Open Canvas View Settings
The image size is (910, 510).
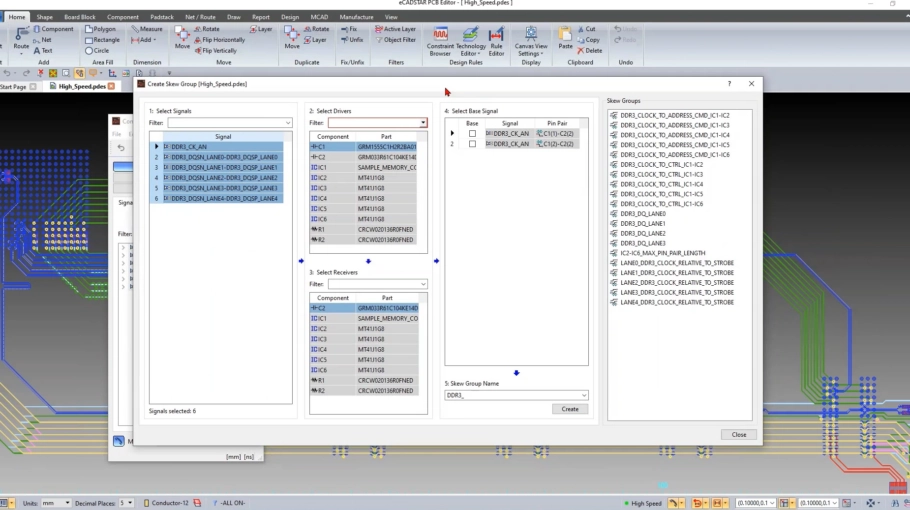pos(530,41)
